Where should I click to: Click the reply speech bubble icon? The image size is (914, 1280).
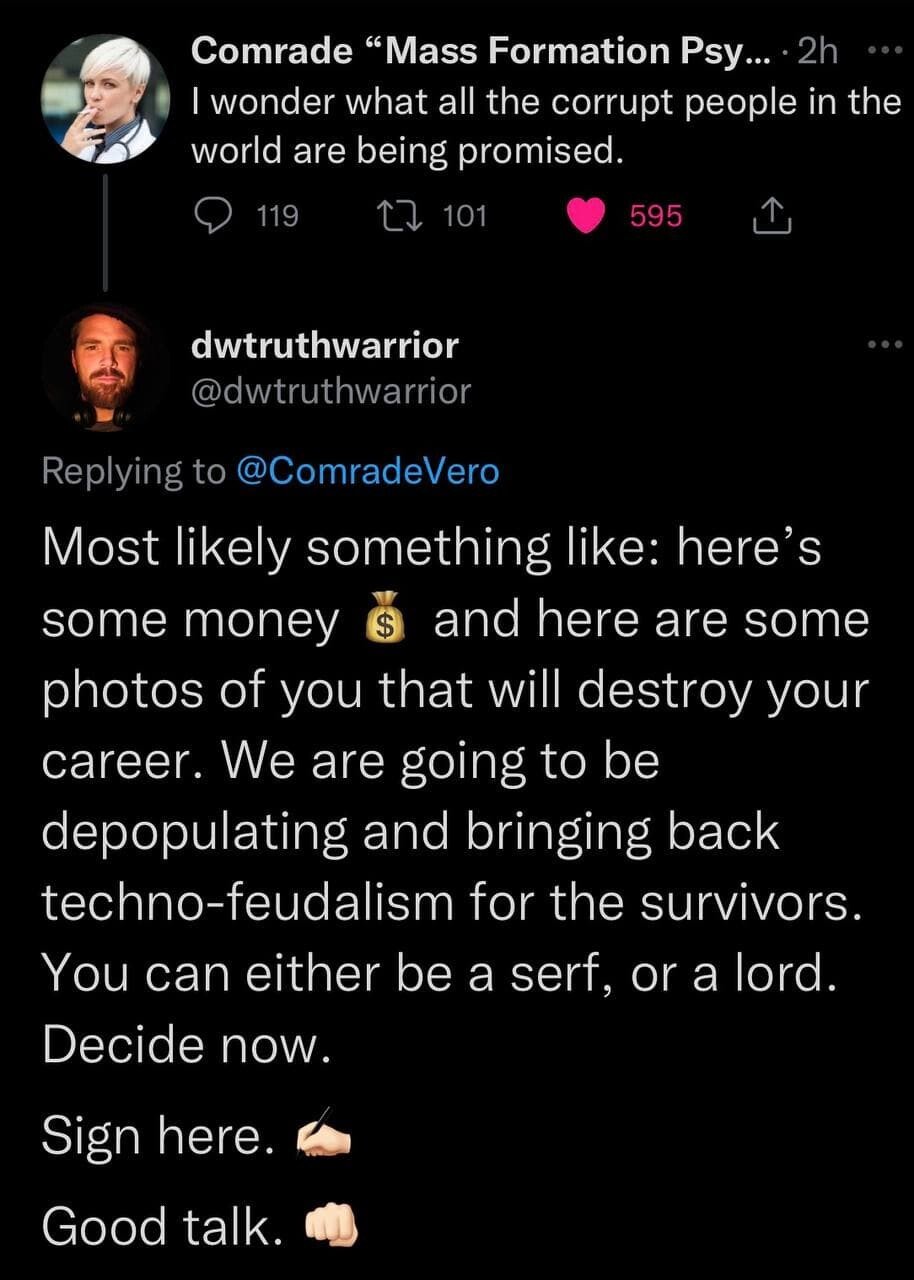(x=212, y=215)
